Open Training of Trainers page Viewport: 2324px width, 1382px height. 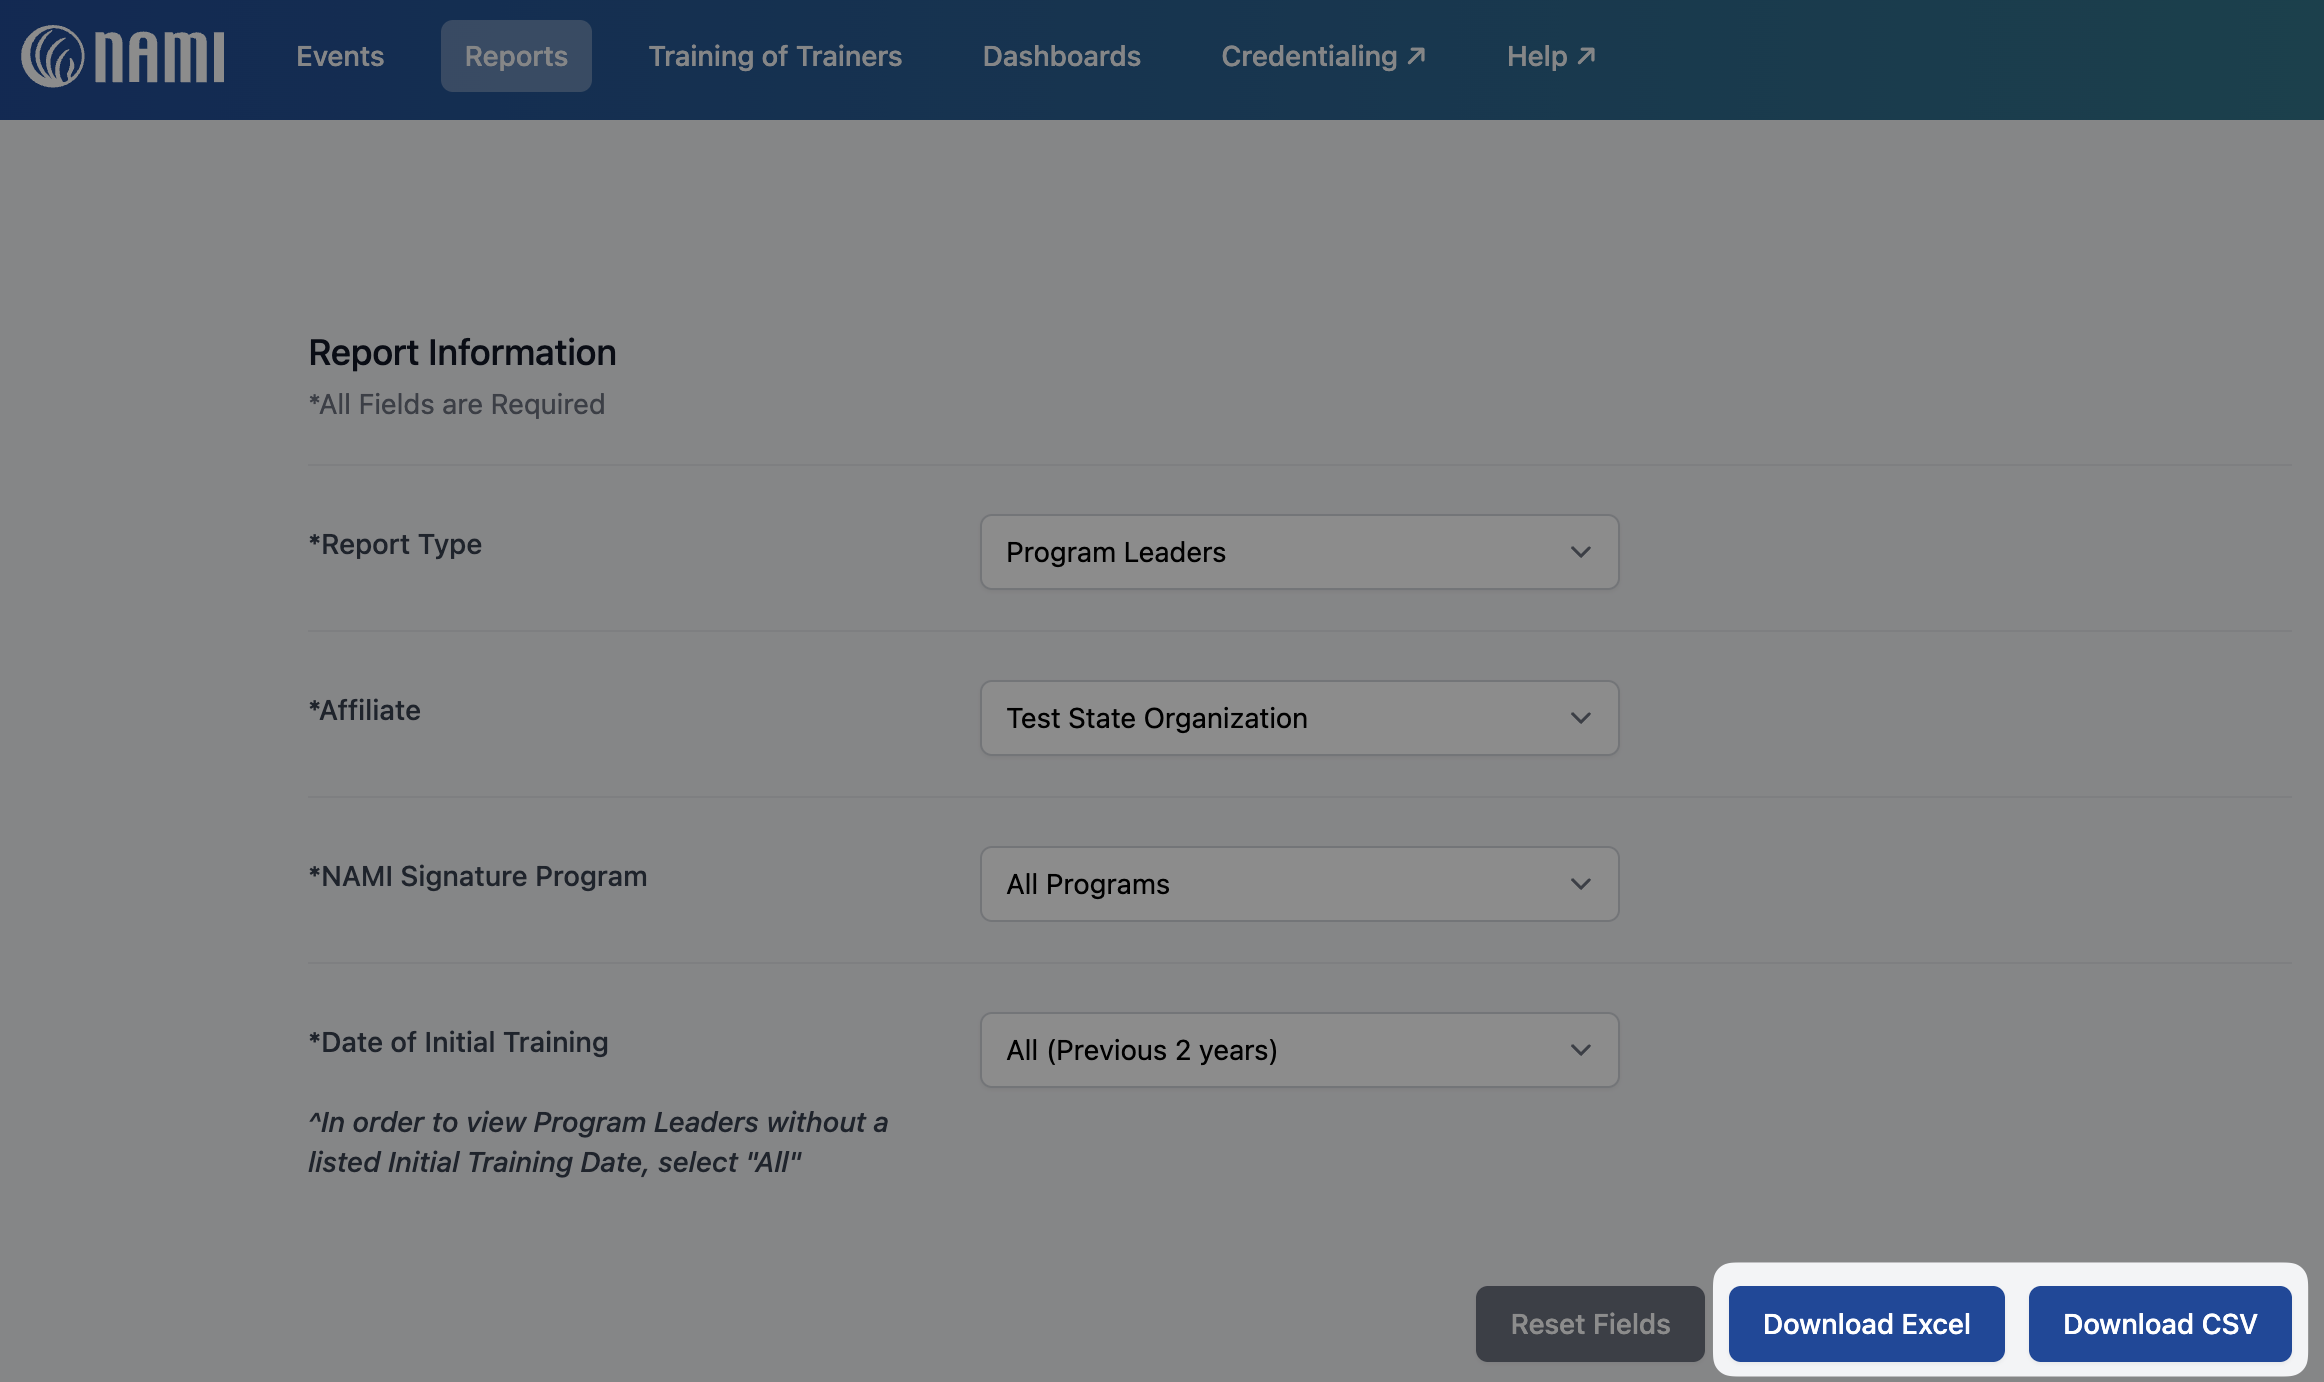pyautogui.click(x=775, y=56)
